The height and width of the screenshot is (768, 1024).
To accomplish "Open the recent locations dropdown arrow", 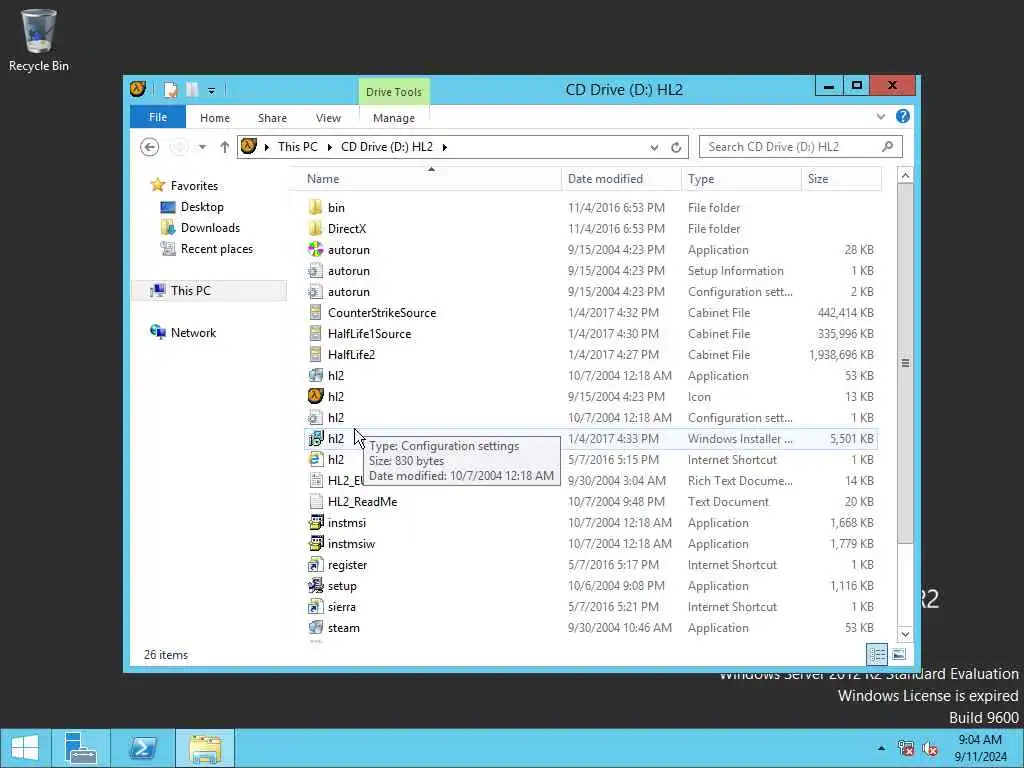I will tap(202, 148).
